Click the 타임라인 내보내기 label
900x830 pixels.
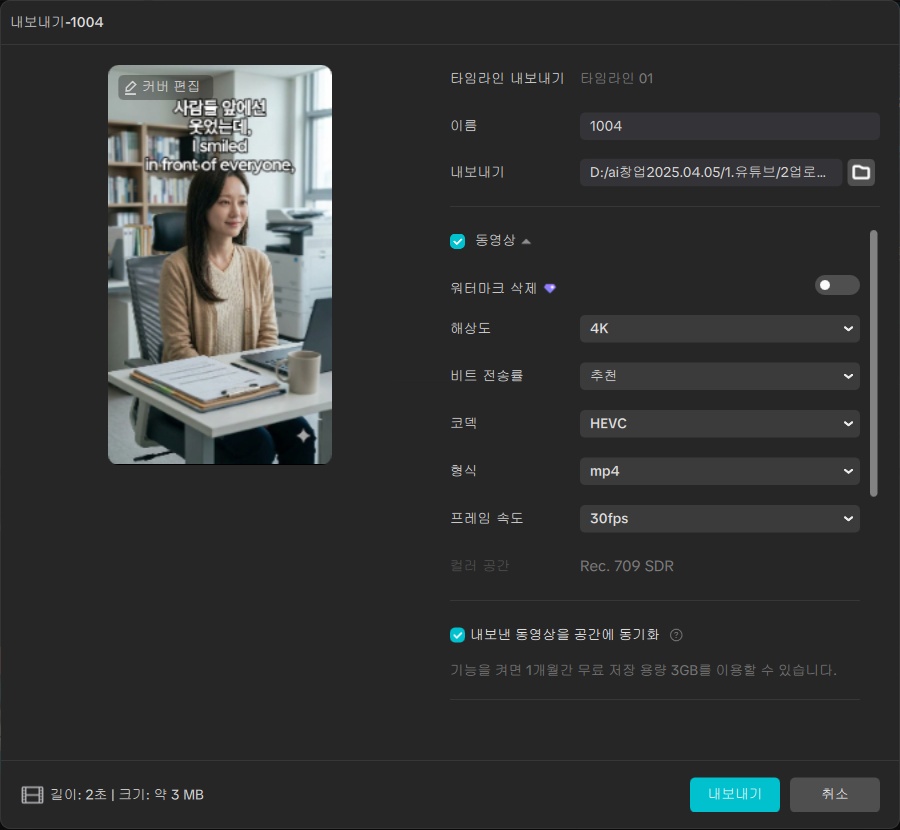click(507, 79)
